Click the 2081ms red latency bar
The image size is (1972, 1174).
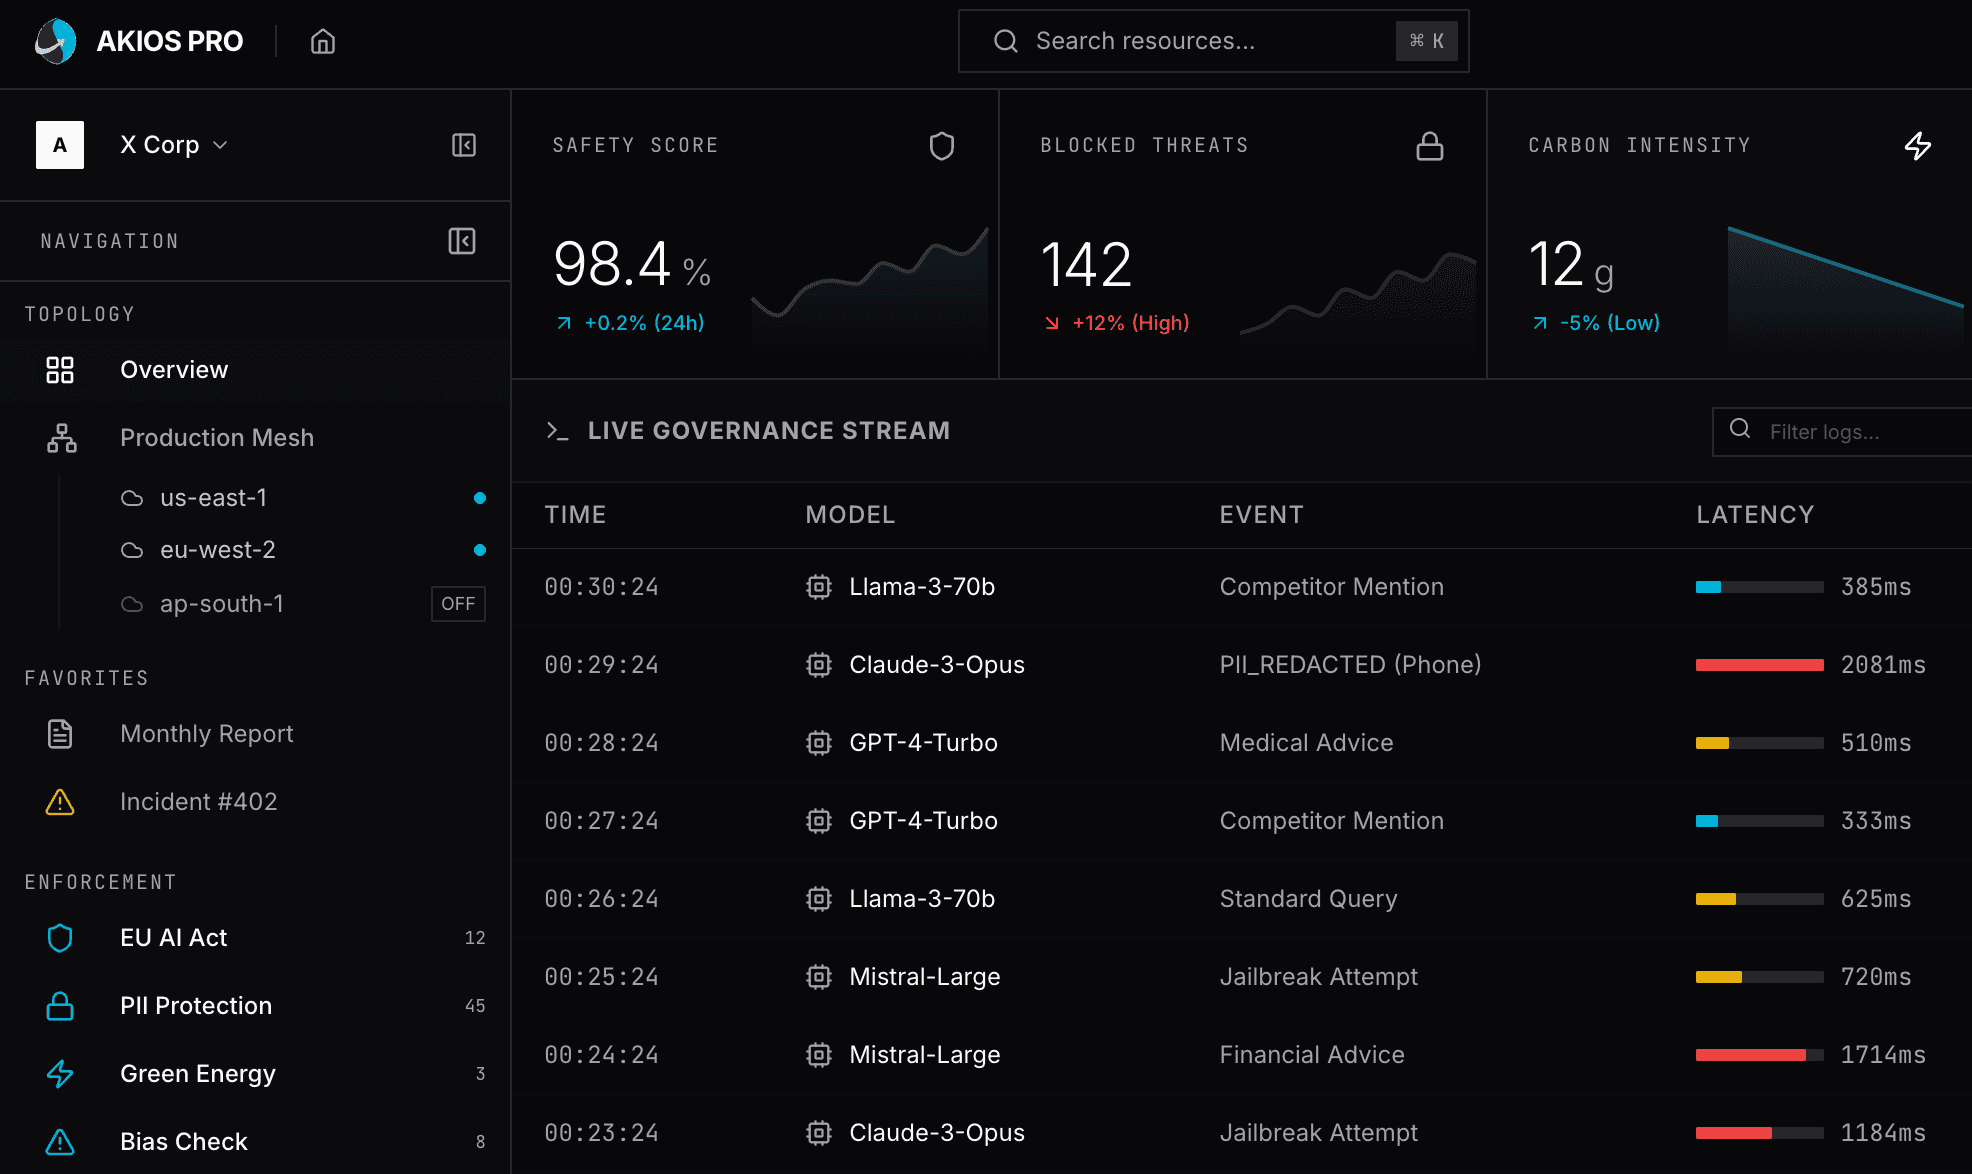pos(1759,665)
